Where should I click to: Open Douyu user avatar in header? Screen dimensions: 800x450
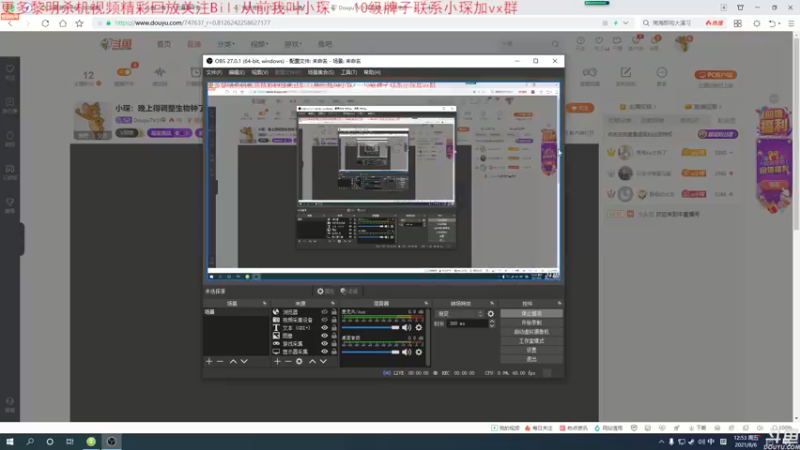pyautogui.click(x=683, y=43)
